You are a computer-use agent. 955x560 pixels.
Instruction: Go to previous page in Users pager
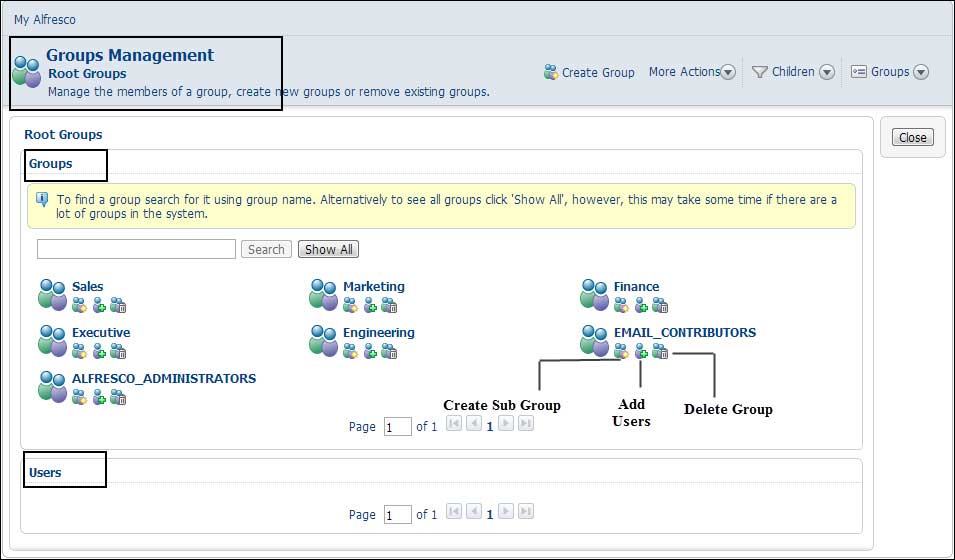tap(474, 511)
